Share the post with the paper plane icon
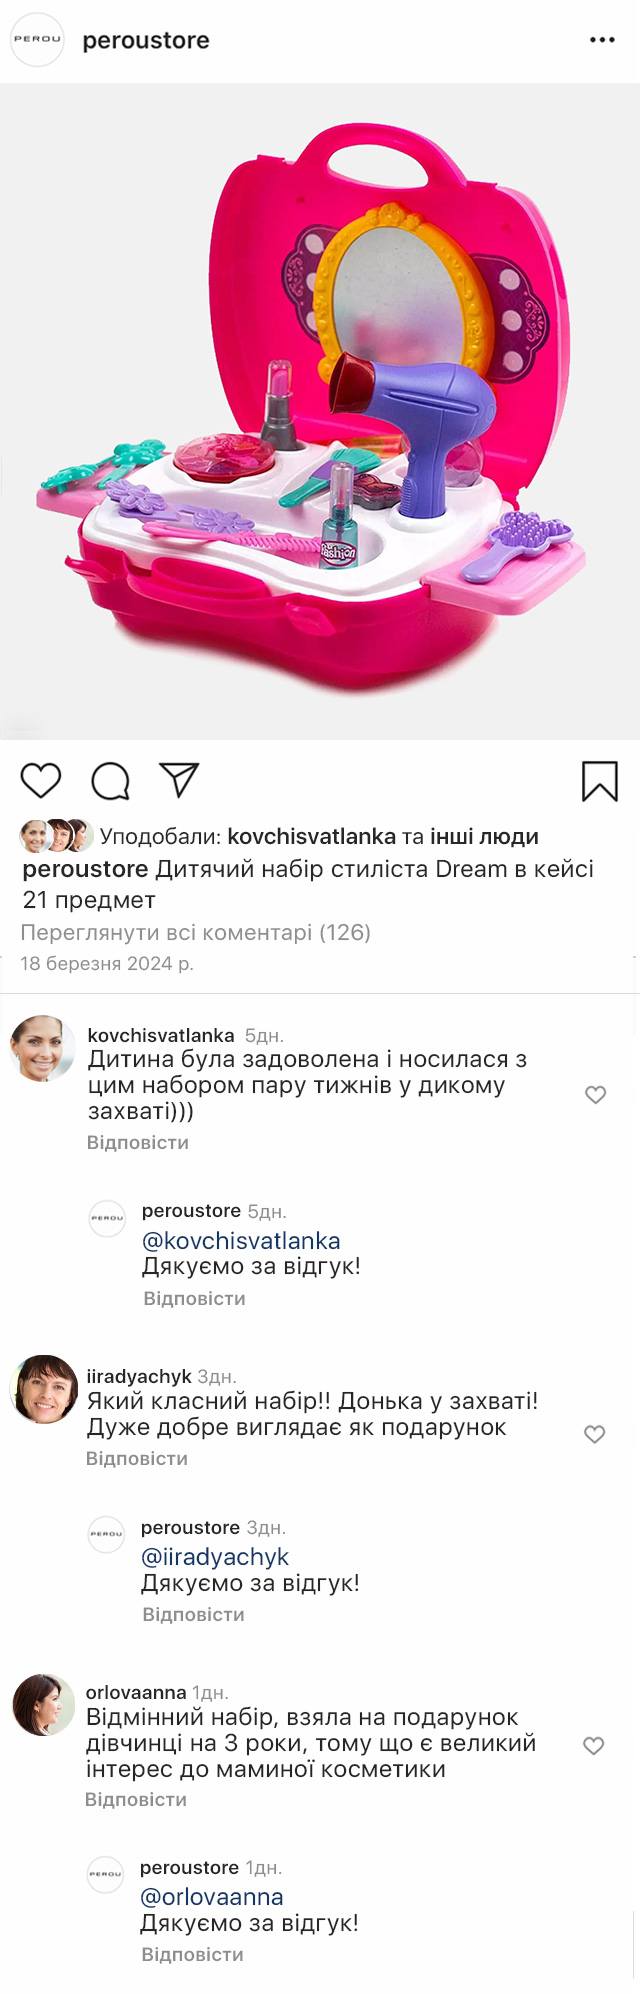The height and width of the screenshot is (1994, 640). (180, 780)
